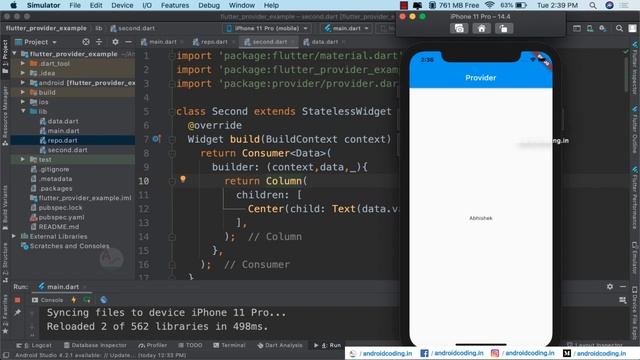Open the Database Inspector tool window

(x=95, y=345)
